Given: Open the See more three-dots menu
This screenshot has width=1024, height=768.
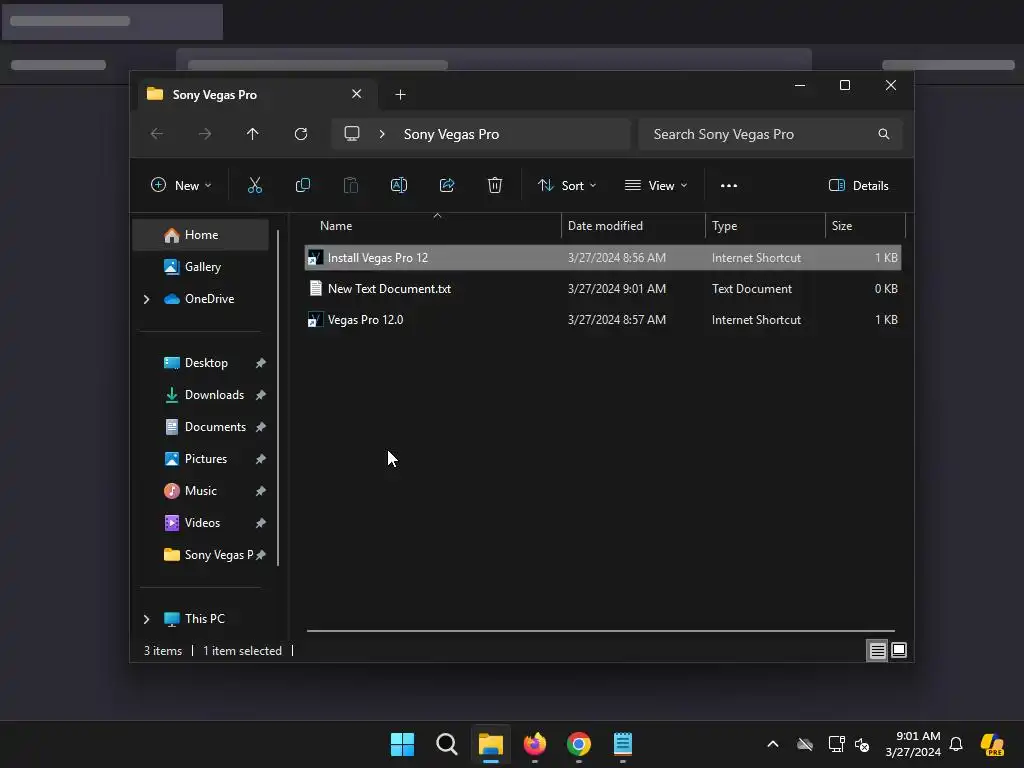Looking at the screenshot, I should pyautogui.click(x=729, y=185).
